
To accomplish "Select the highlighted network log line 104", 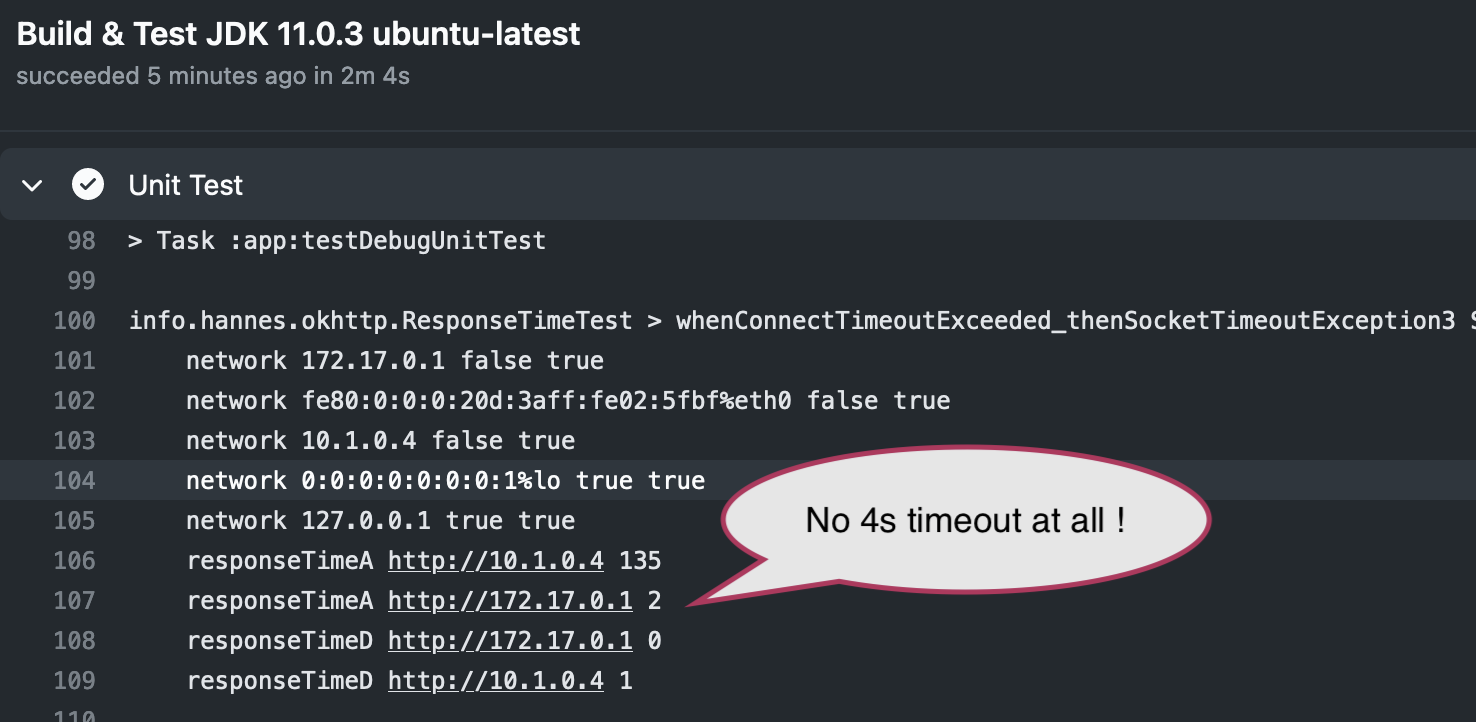I will click(x=445, y=480).
